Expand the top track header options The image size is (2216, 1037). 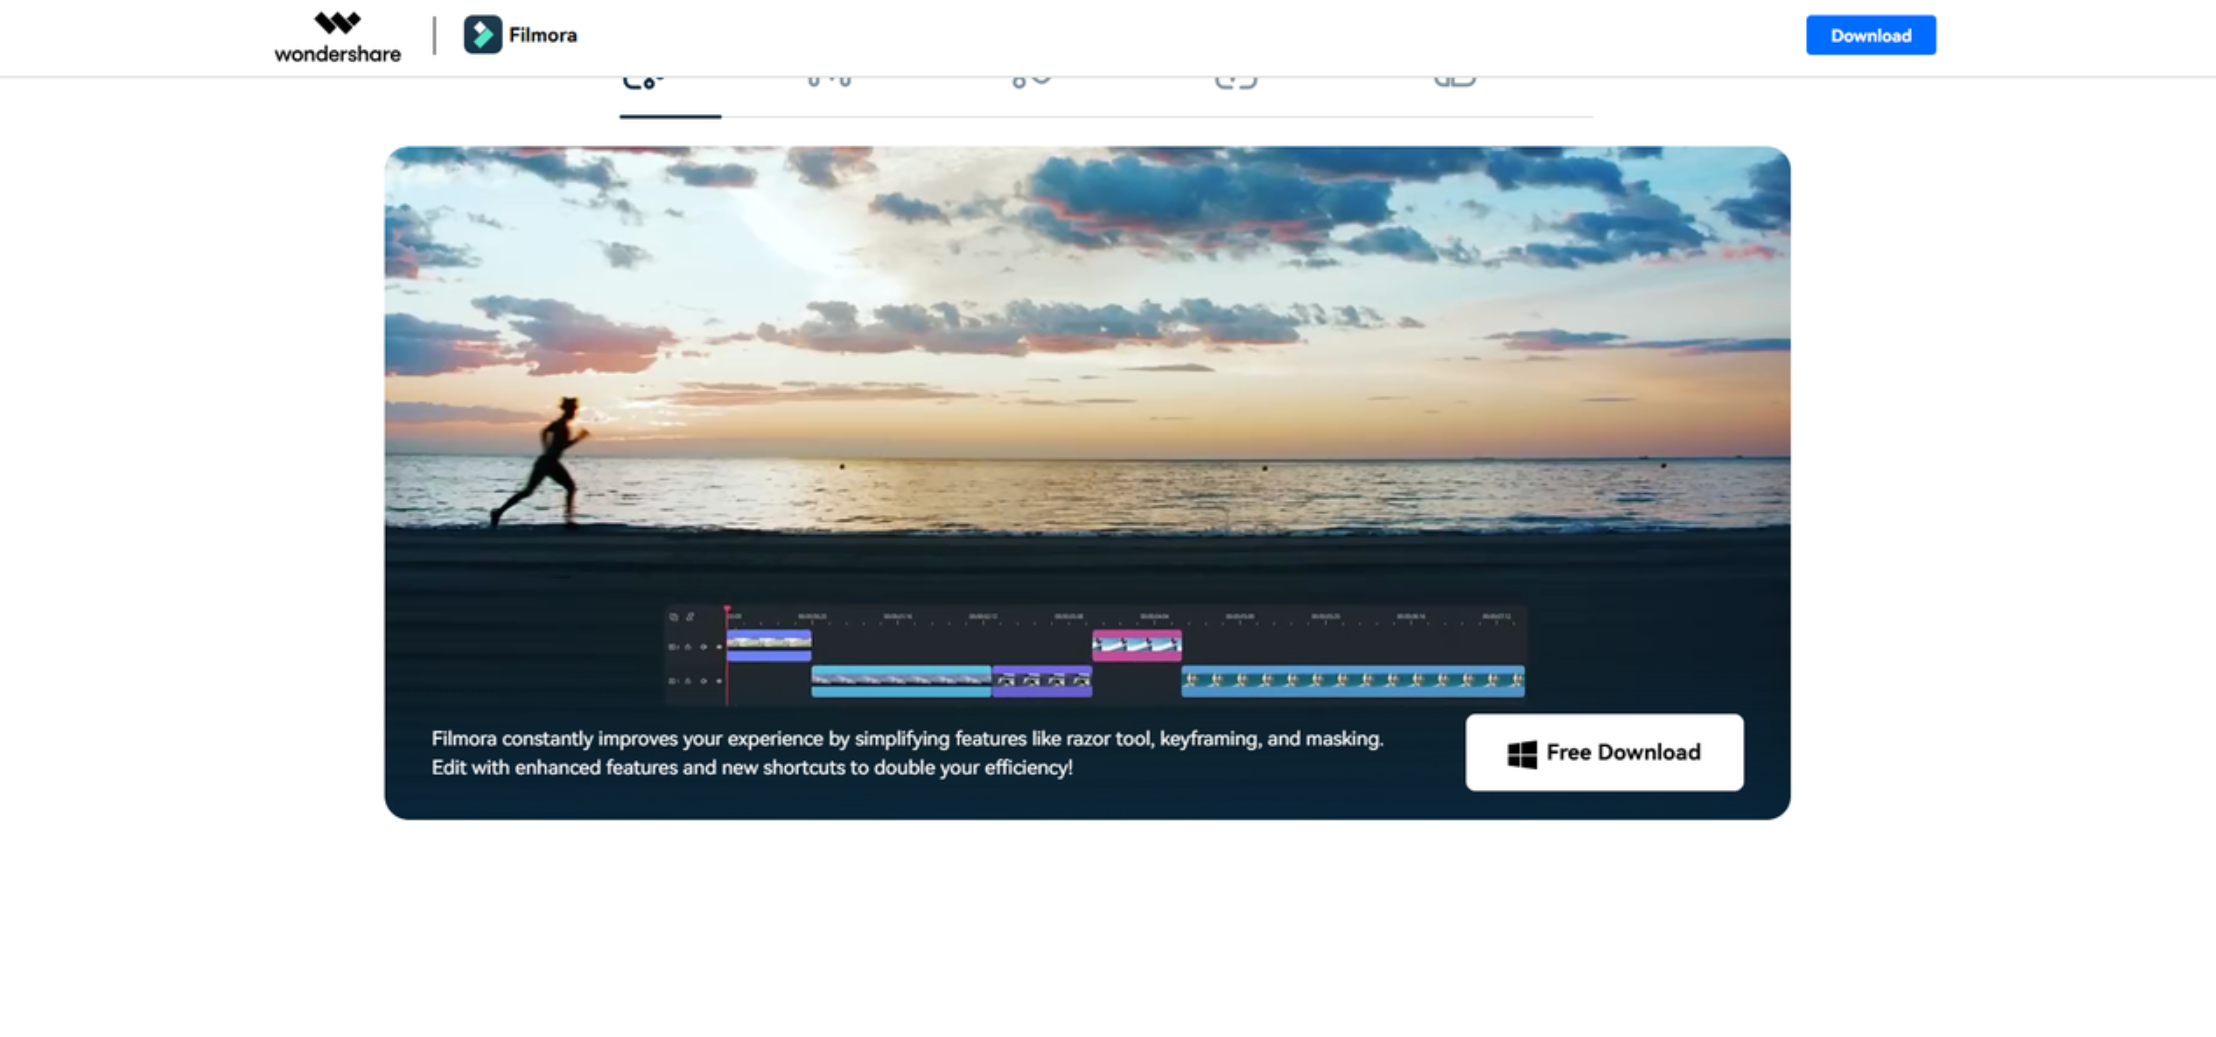click(x=673, y=647)
